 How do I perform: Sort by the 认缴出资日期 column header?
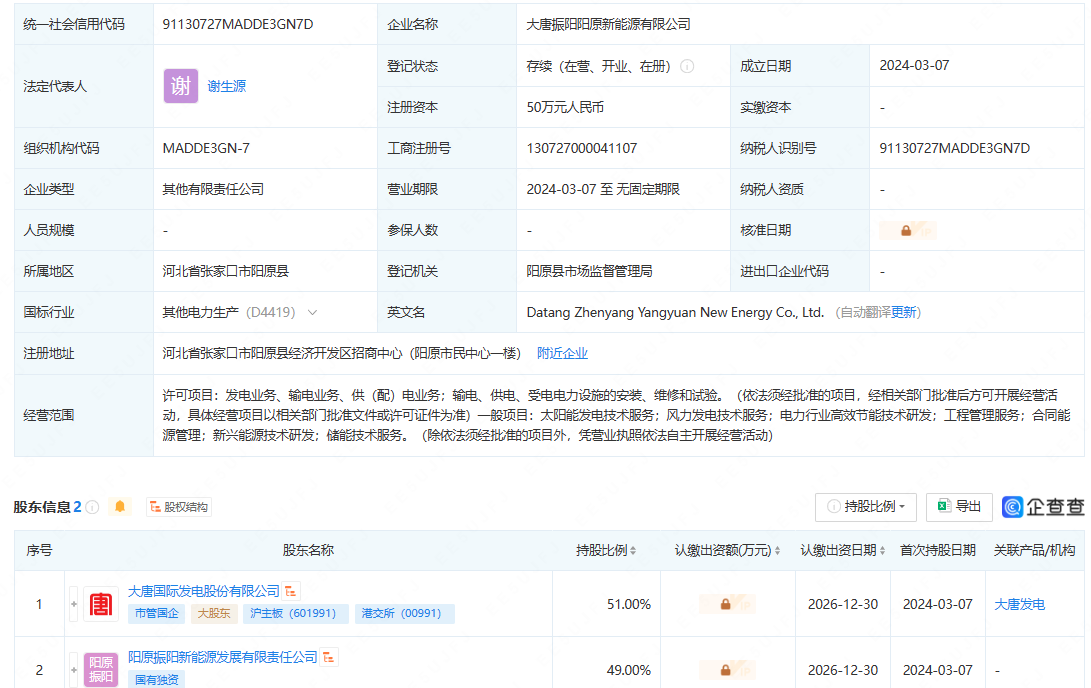click(x=843, y=550)
